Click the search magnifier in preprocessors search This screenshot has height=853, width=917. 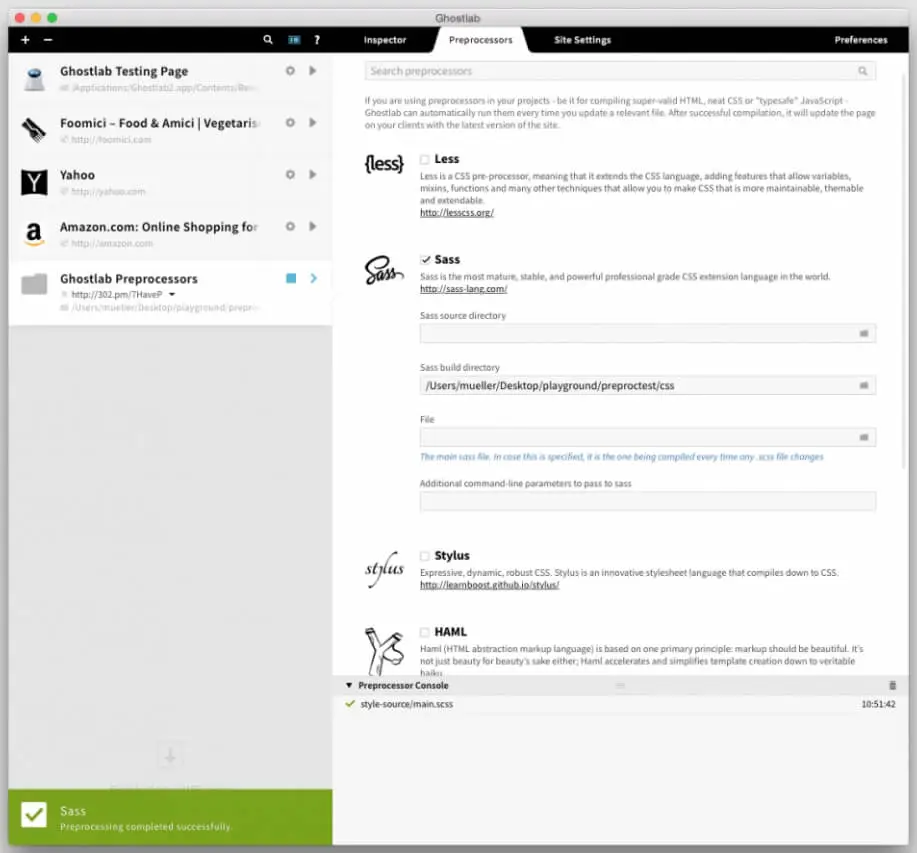coord(863,71)
